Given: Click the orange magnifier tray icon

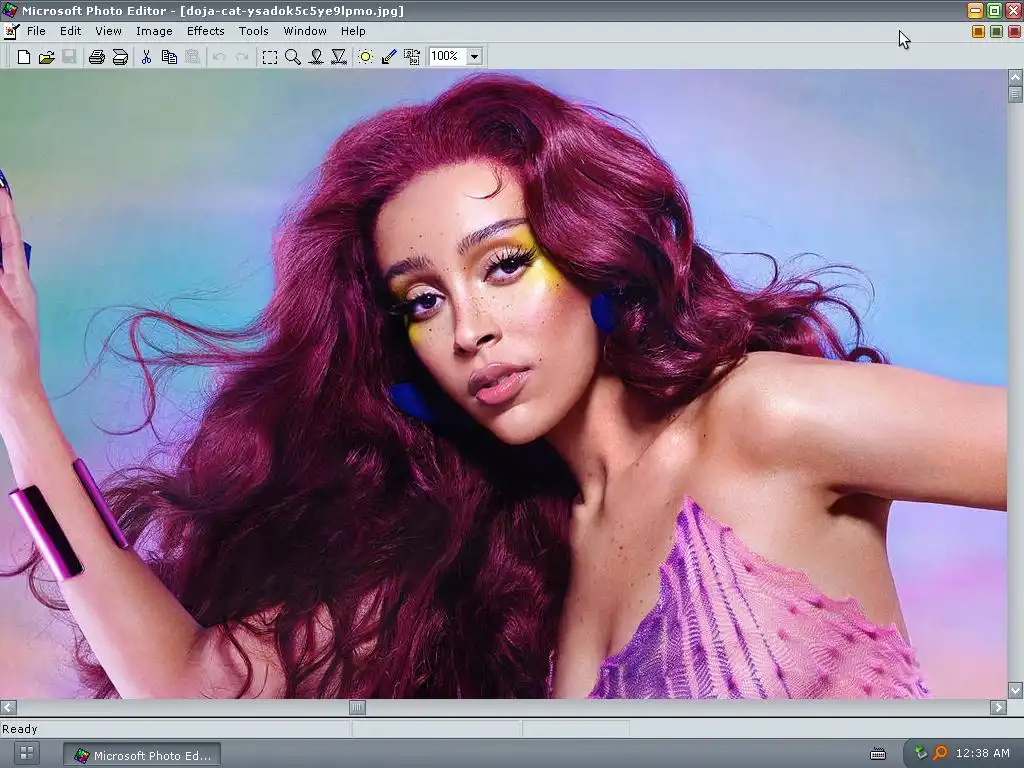Looking at the screenshot, I should (940, 753).
